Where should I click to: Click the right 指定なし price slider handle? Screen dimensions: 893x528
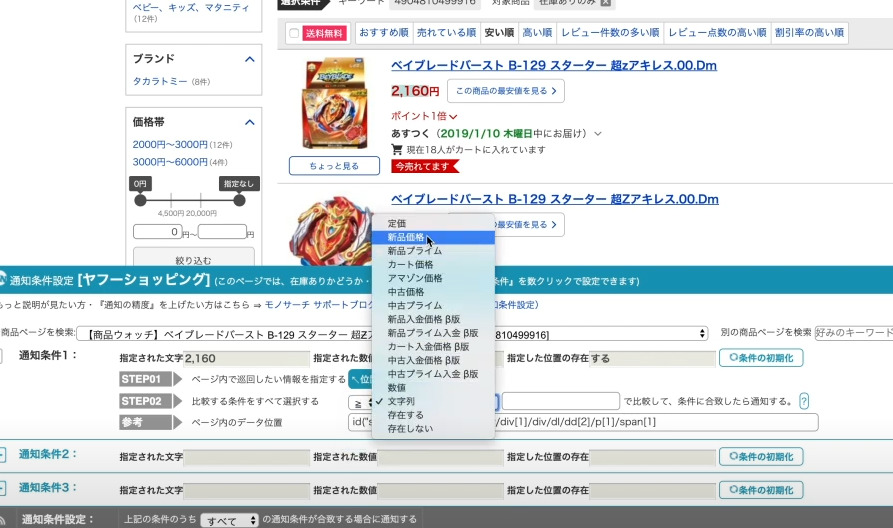(x=239, y=200)
